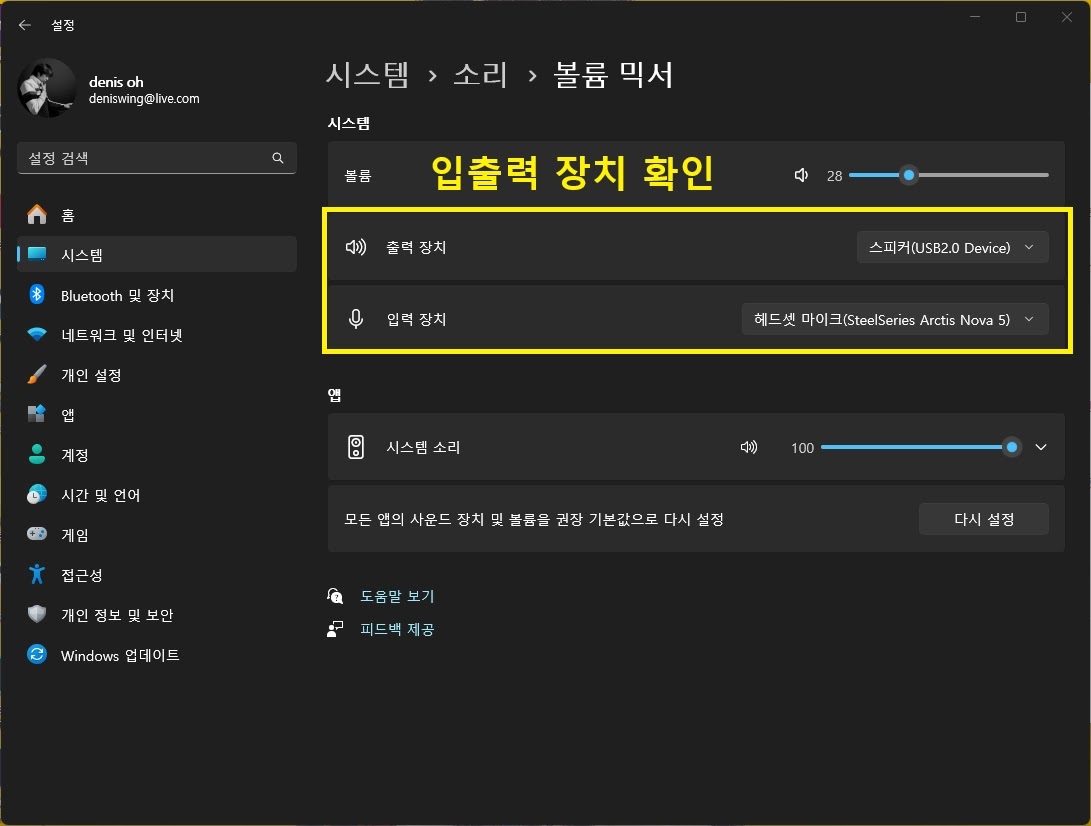The width and height of the screenshot is (1091, 826).
Task: Click the Accounts person icon
Action: (37, 454)
